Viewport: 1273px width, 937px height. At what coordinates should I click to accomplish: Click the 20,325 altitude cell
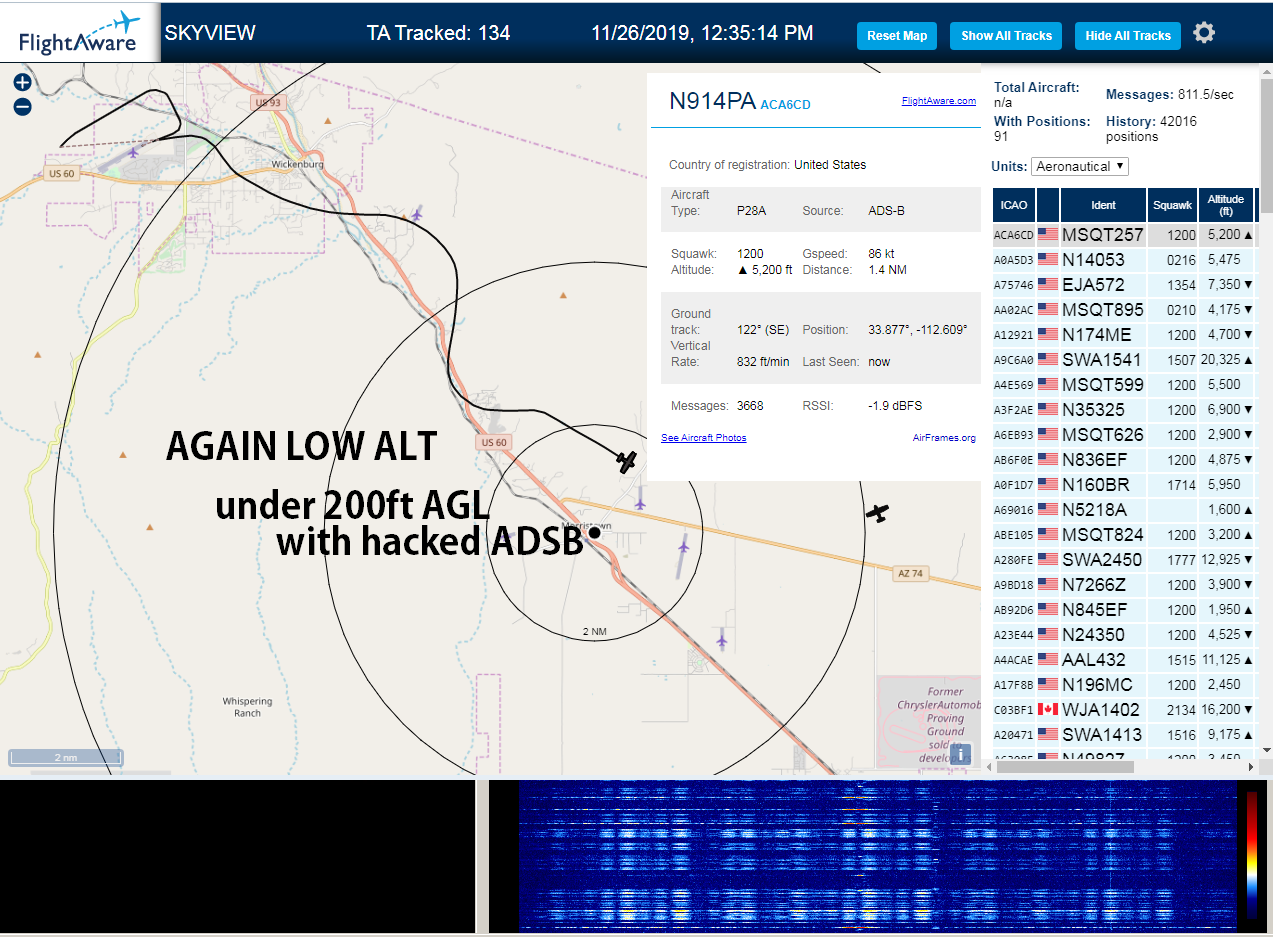[1225, 360]
